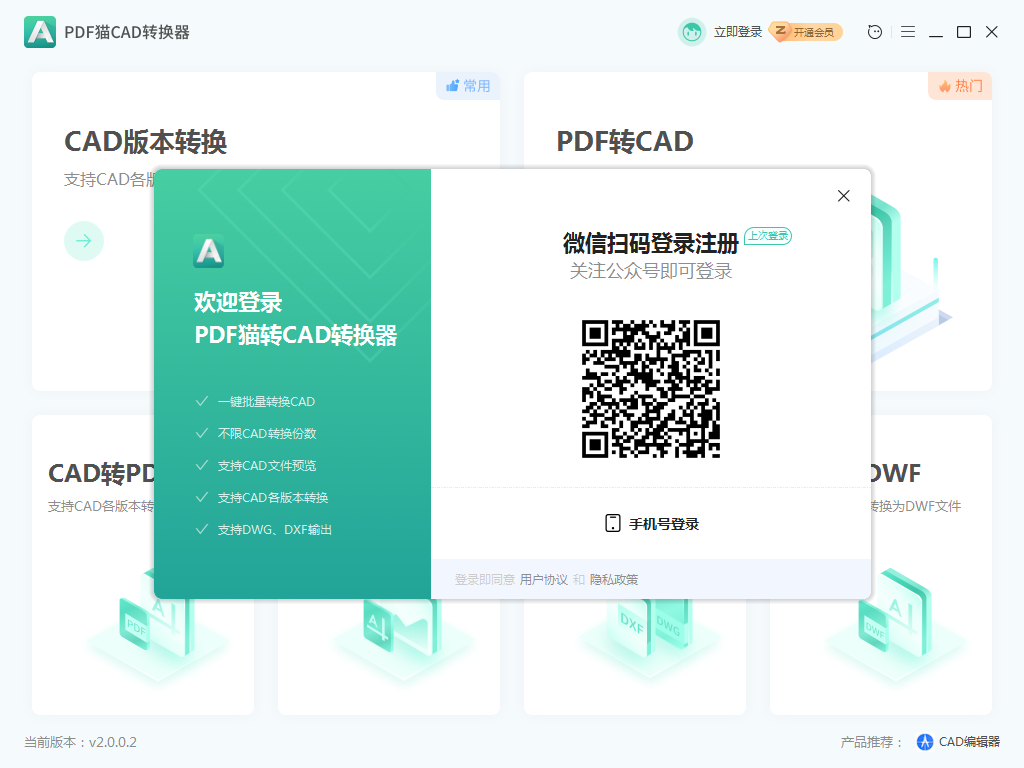Open the hamburger menu icon
This screenshot has height=768, width=1024.
tap(907, 31)
